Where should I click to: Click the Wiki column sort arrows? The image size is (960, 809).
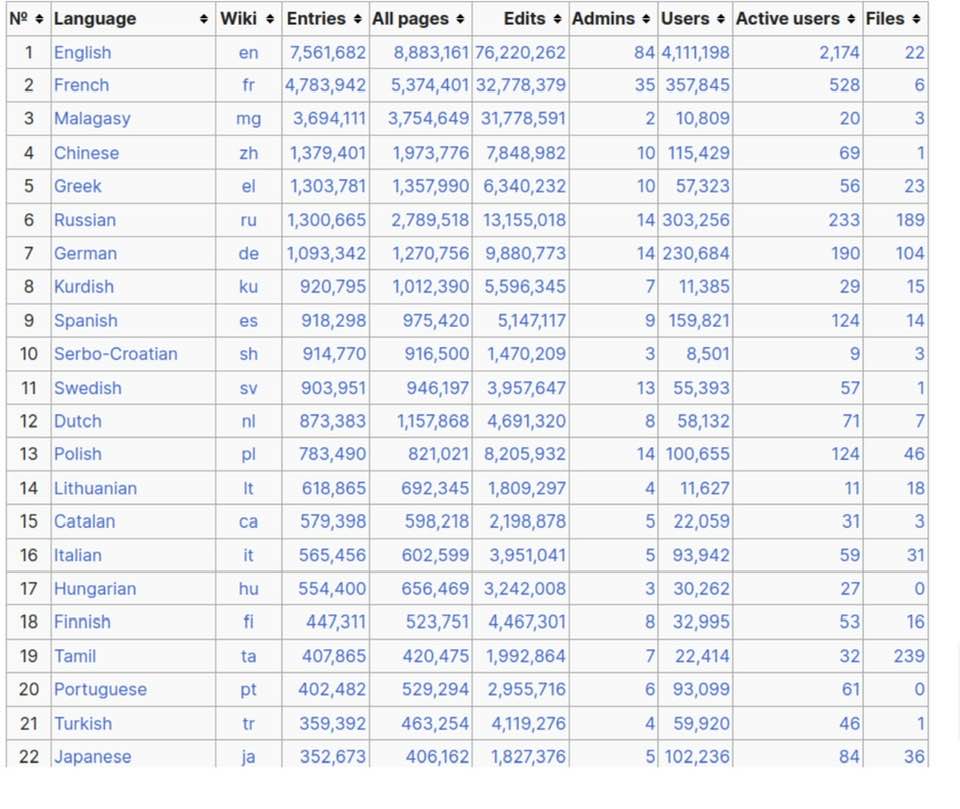pos(271,19)
